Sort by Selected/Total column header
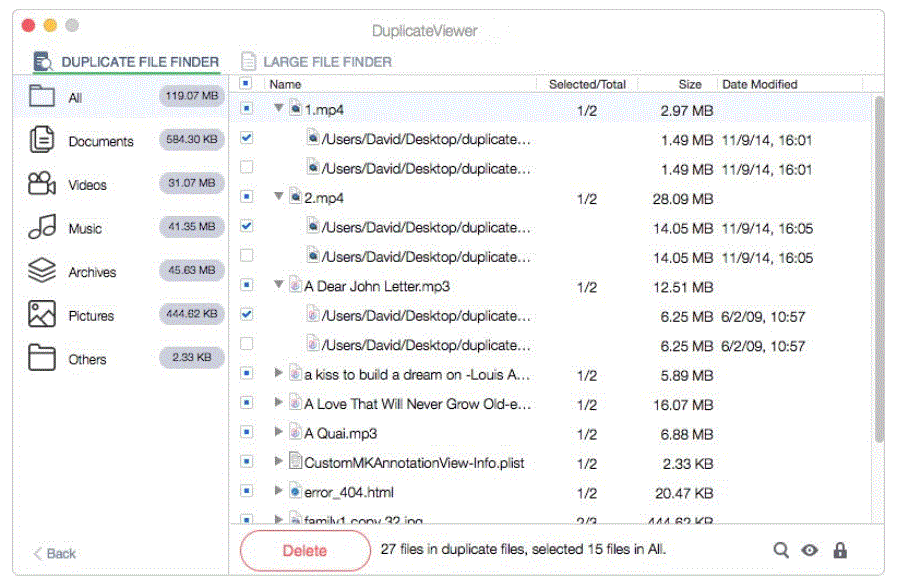This screenshot has width=897, height=586. click(x=588, y=84)
